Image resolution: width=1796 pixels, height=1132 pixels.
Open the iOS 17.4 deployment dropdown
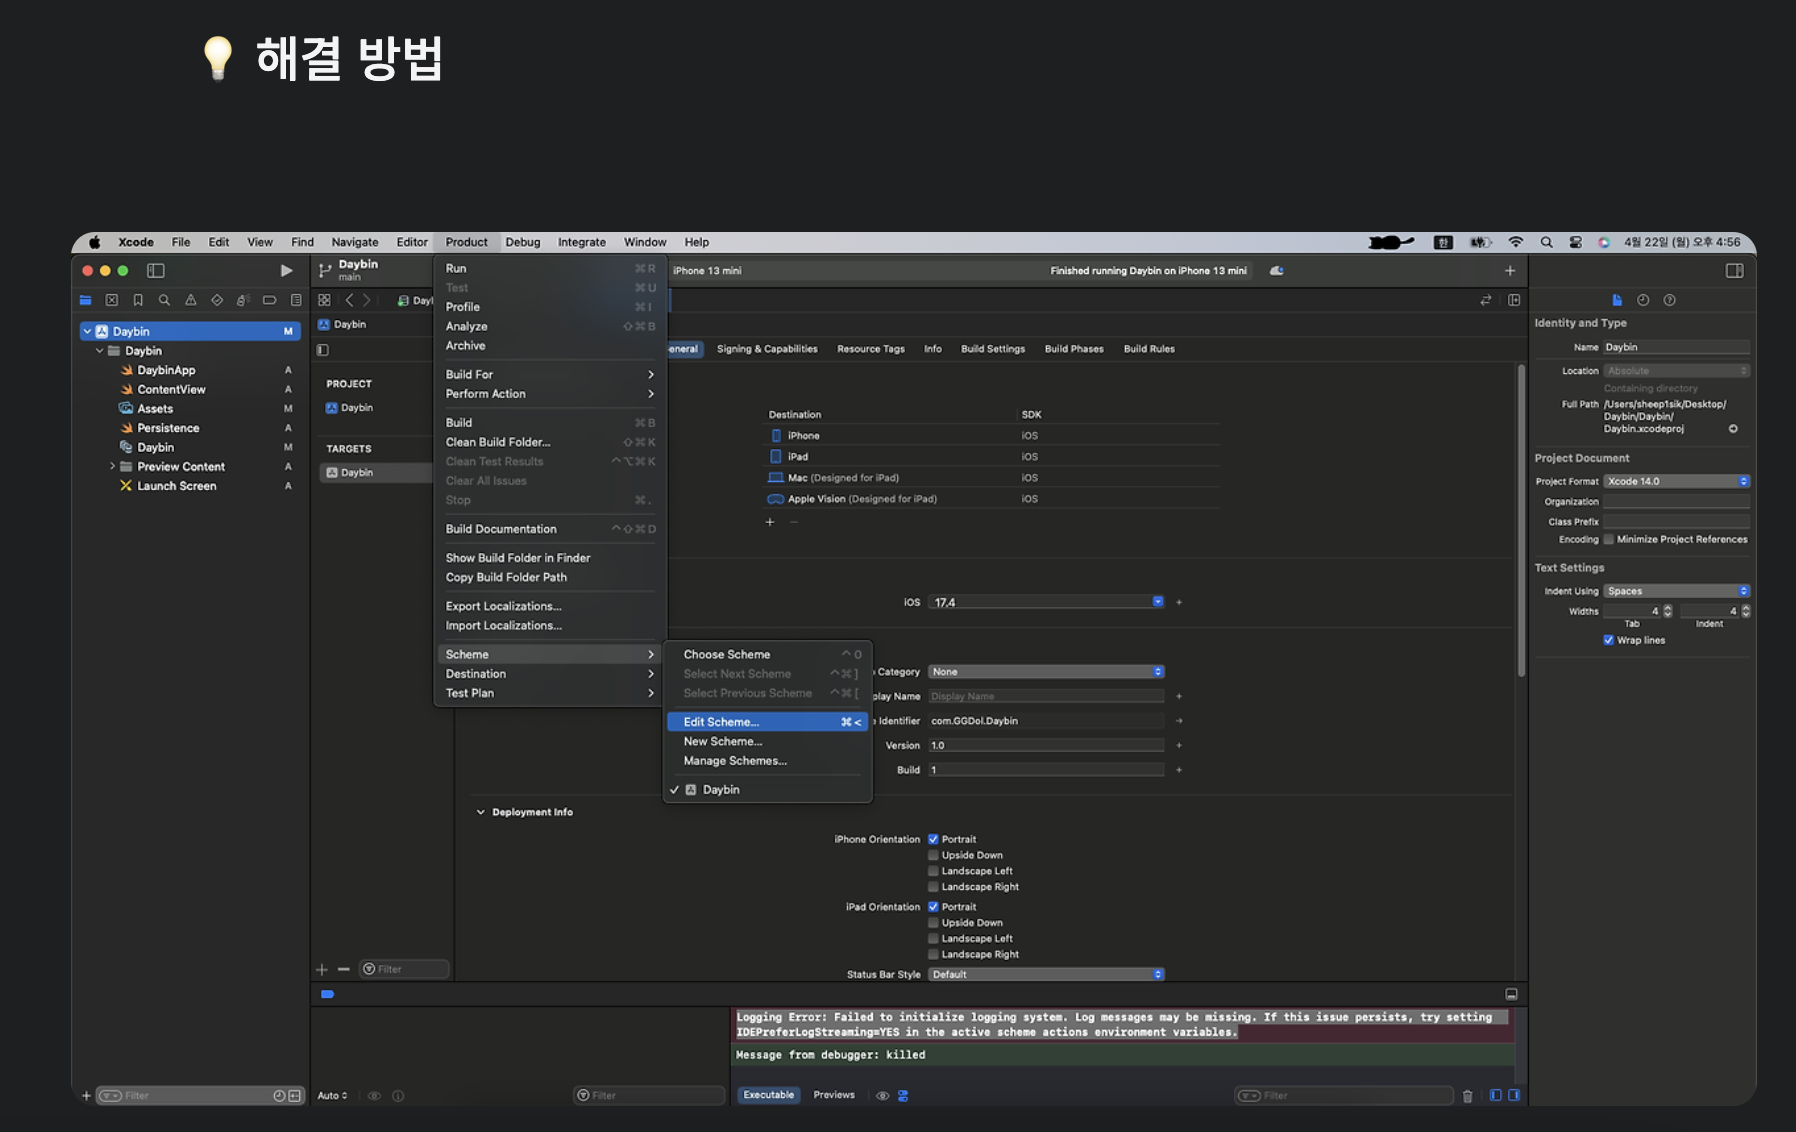pyautogui.click(x=1047, y=602)
